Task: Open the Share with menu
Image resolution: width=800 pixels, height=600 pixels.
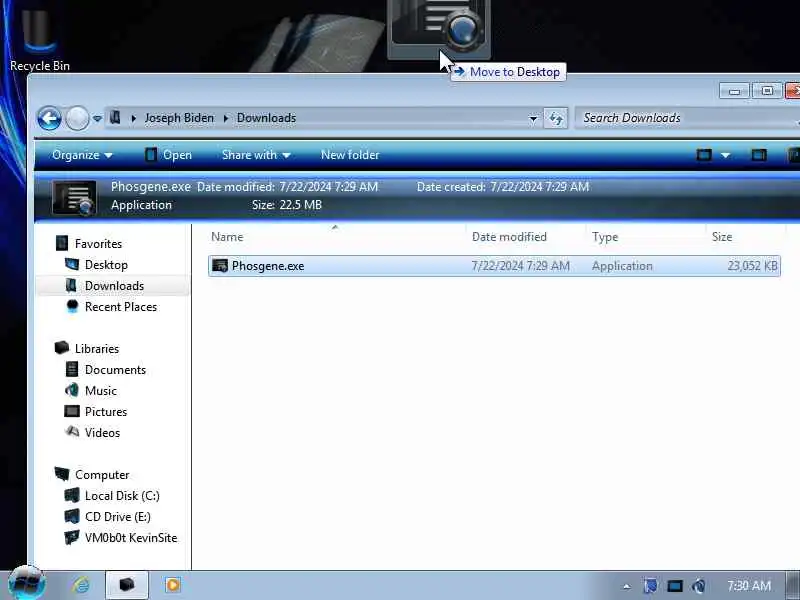Action: tap(256, 155)
